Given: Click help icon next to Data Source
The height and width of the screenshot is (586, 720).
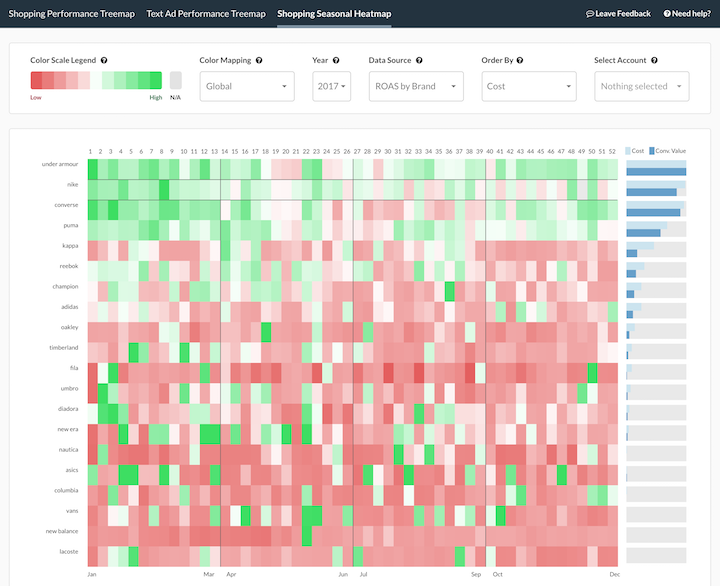Looking at the screenshot, I should point(419,60).
